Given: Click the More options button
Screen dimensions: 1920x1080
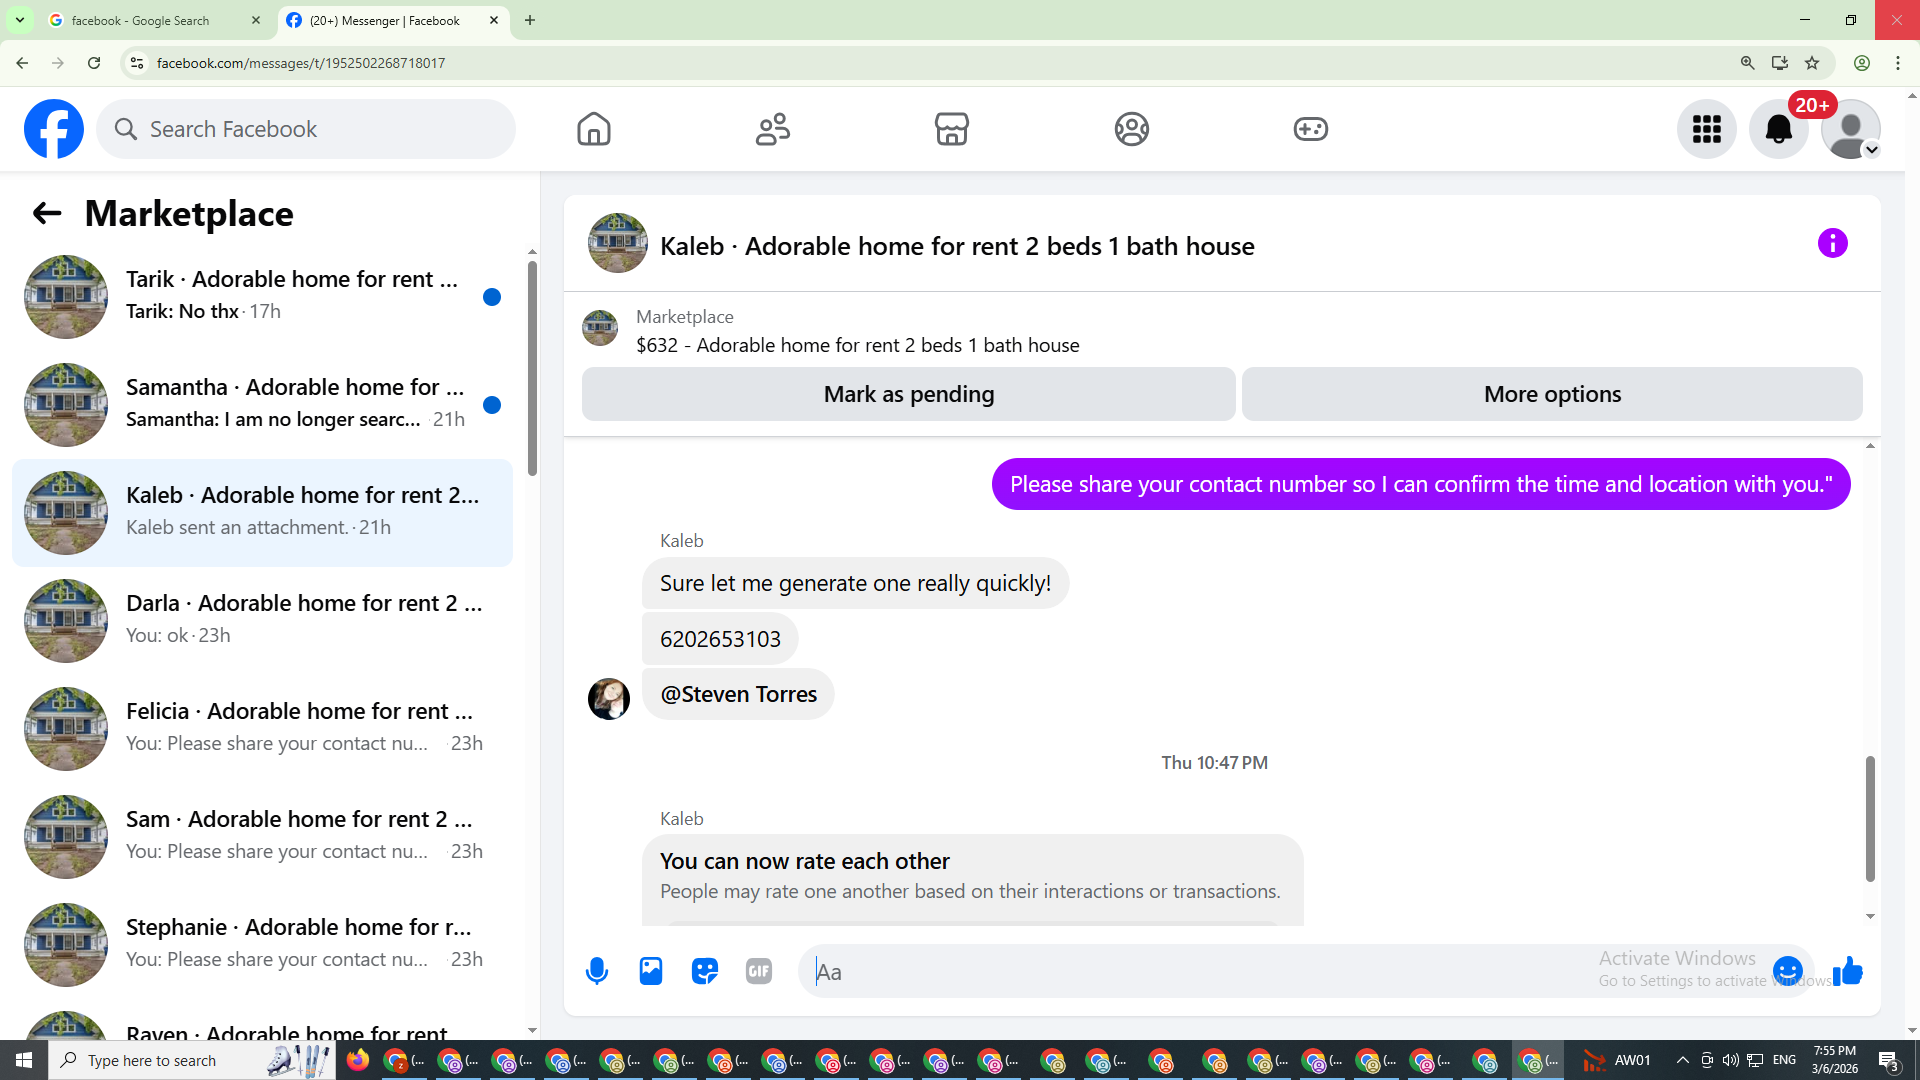Looking at the screenshot, I should click(x=1552, y=394).
